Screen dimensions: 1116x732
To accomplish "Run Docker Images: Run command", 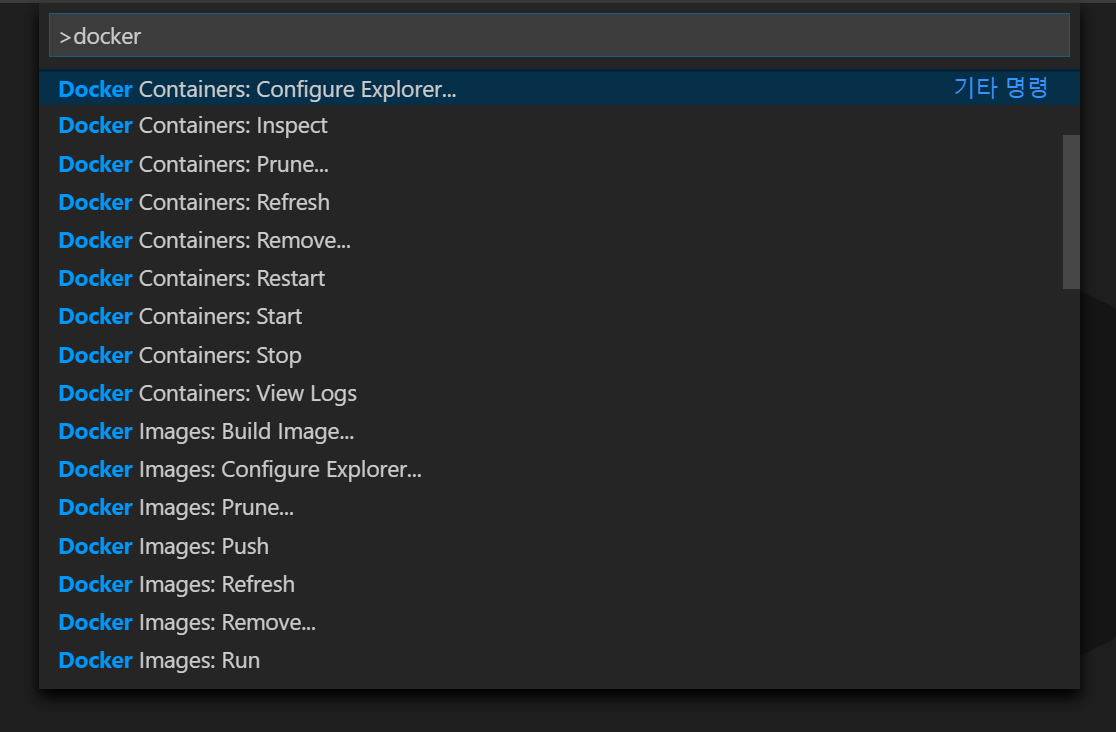I will [559, 660].
